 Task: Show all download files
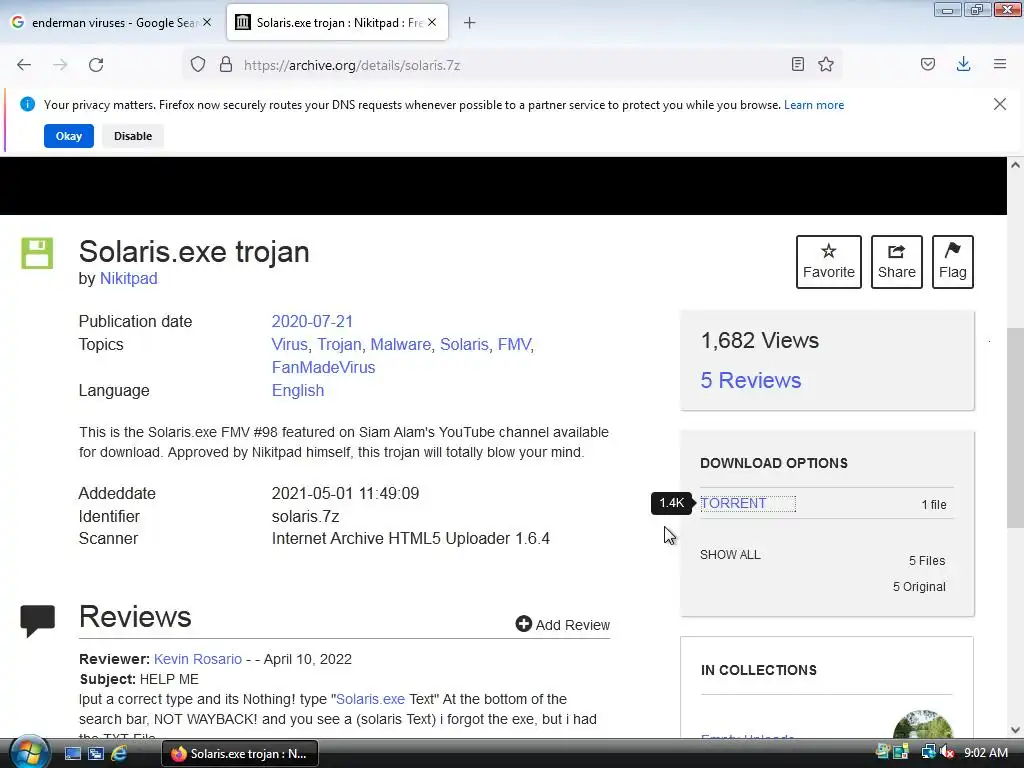[730, 554]
